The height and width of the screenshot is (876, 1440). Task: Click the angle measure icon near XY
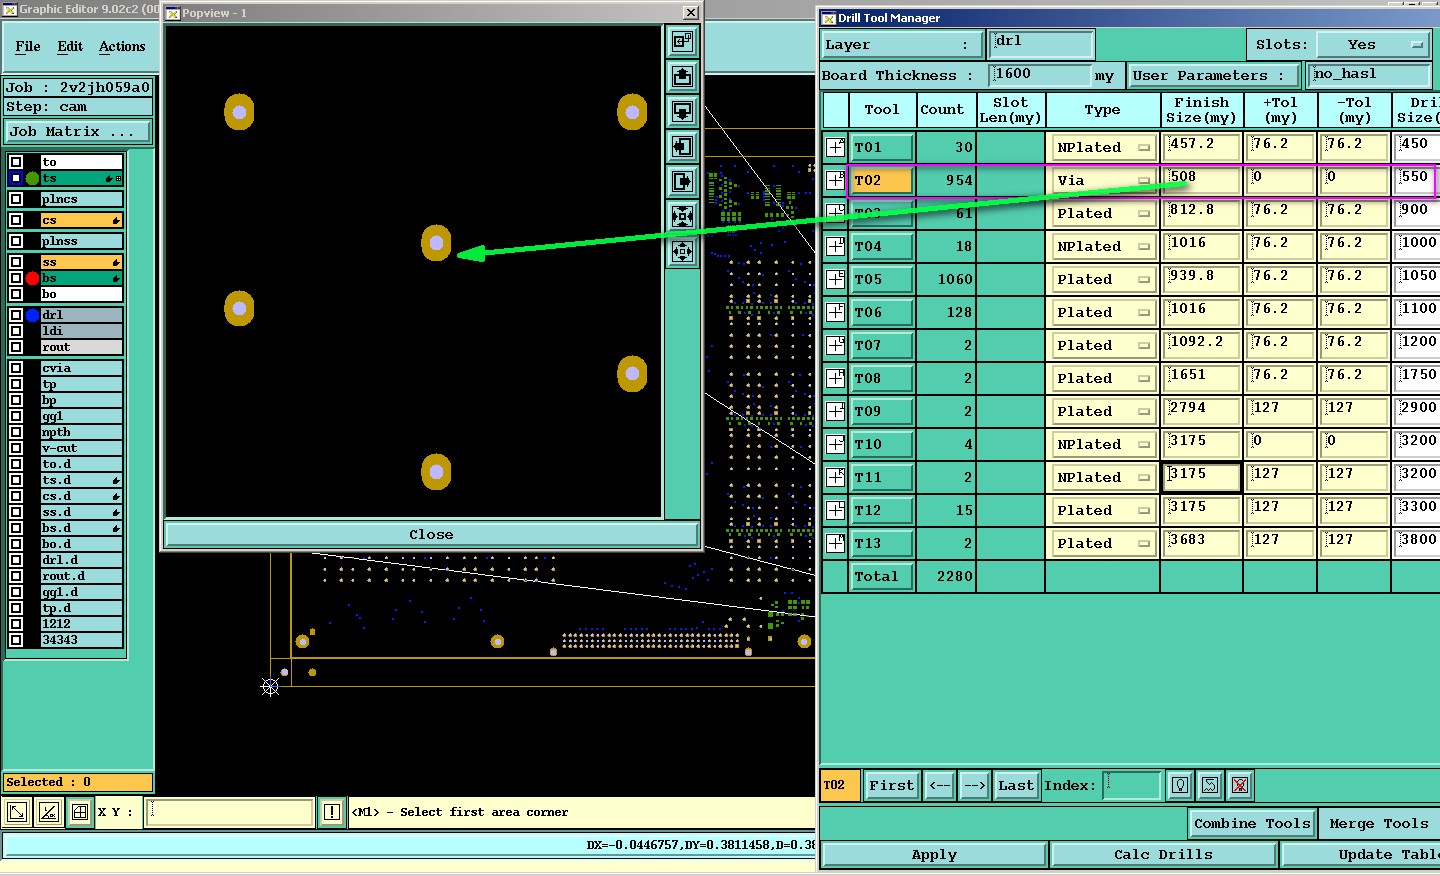[48, 812]
